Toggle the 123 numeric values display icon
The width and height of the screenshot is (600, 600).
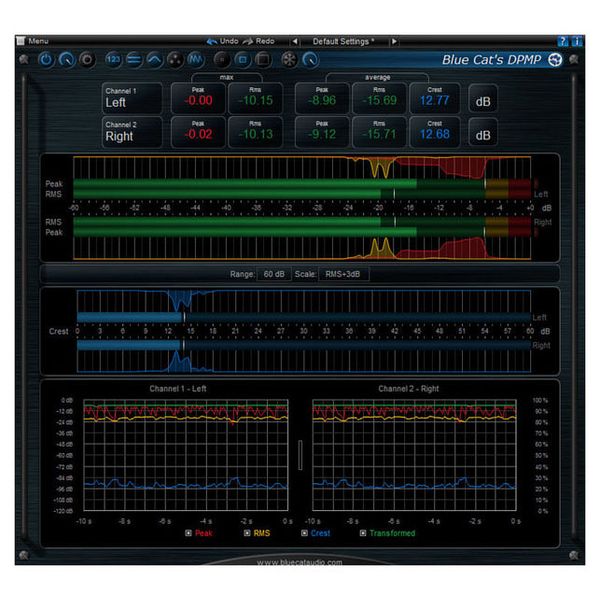[x=113, y=60]
